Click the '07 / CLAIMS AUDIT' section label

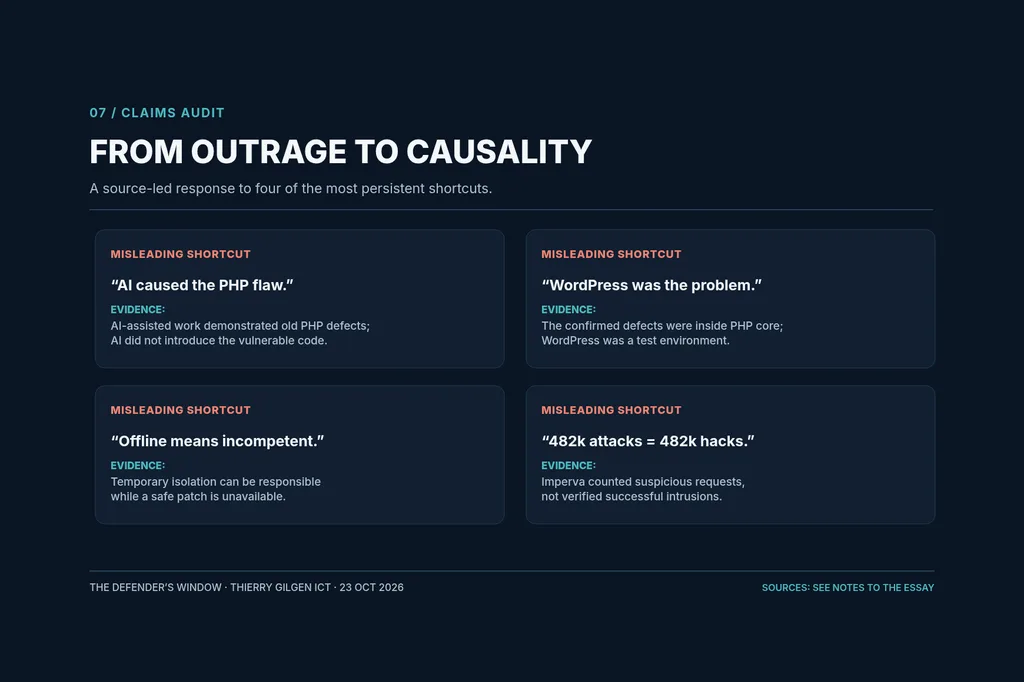pyautogui.click(x=157, y=113)
